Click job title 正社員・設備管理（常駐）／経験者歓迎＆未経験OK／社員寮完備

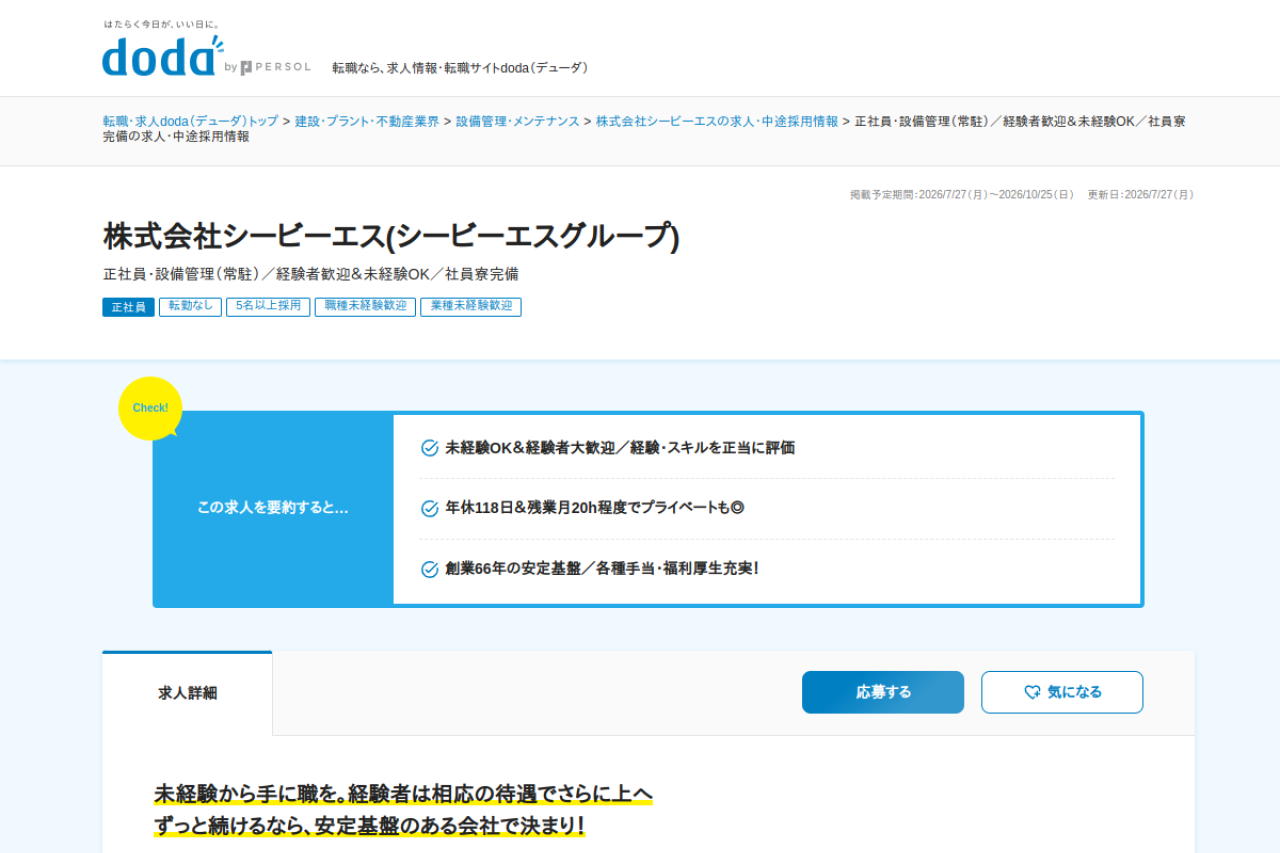point(311,274)
